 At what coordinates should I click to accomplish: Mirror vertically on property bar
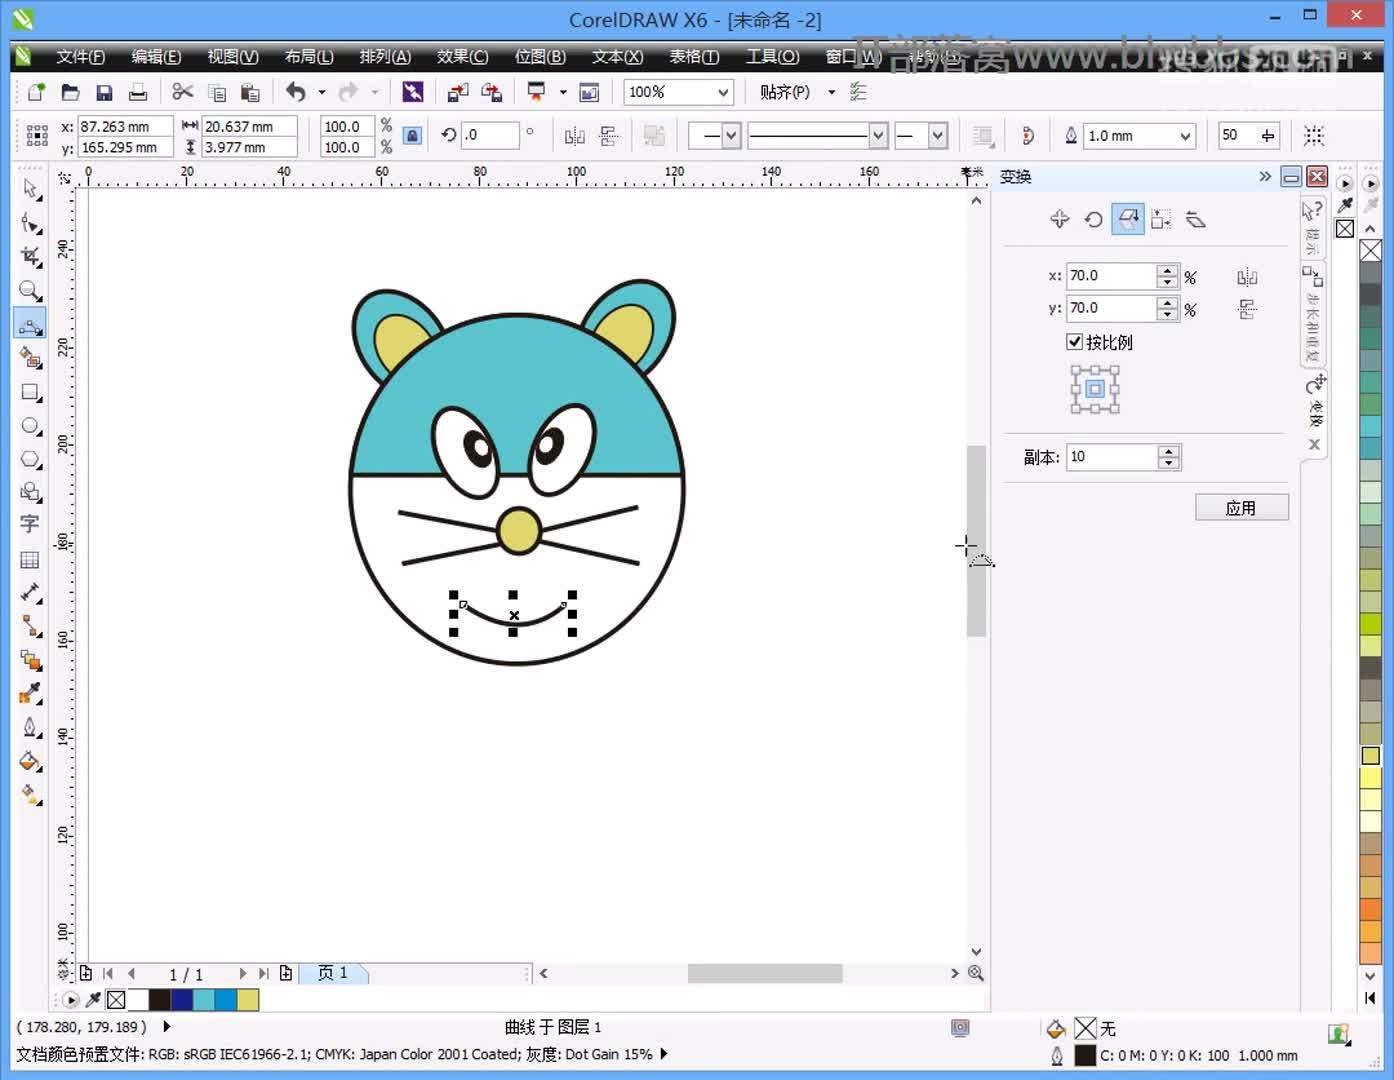609,136
